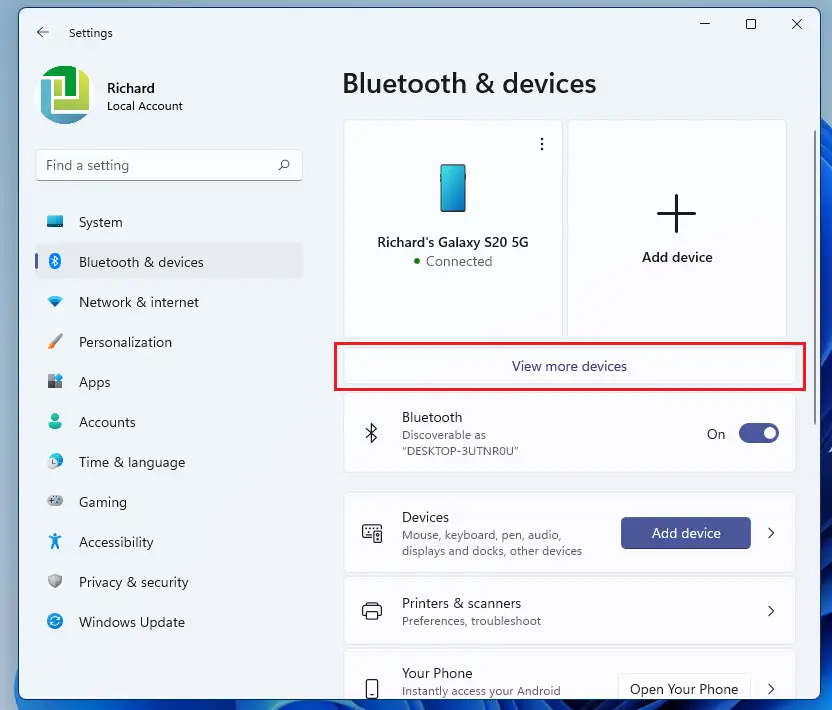Click the Find a setting search box

pos(169,165)
